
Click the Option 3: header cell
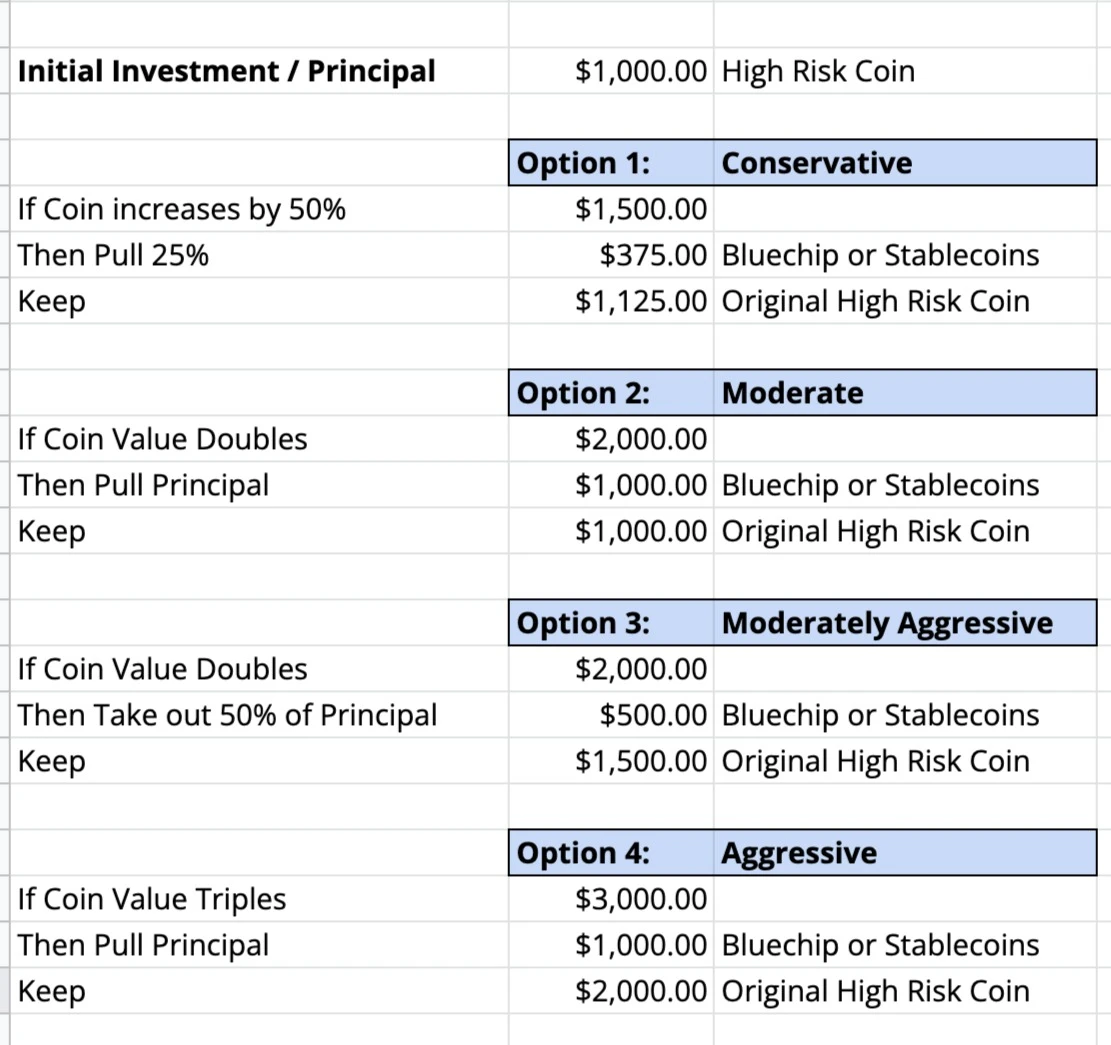pos(611,623)
